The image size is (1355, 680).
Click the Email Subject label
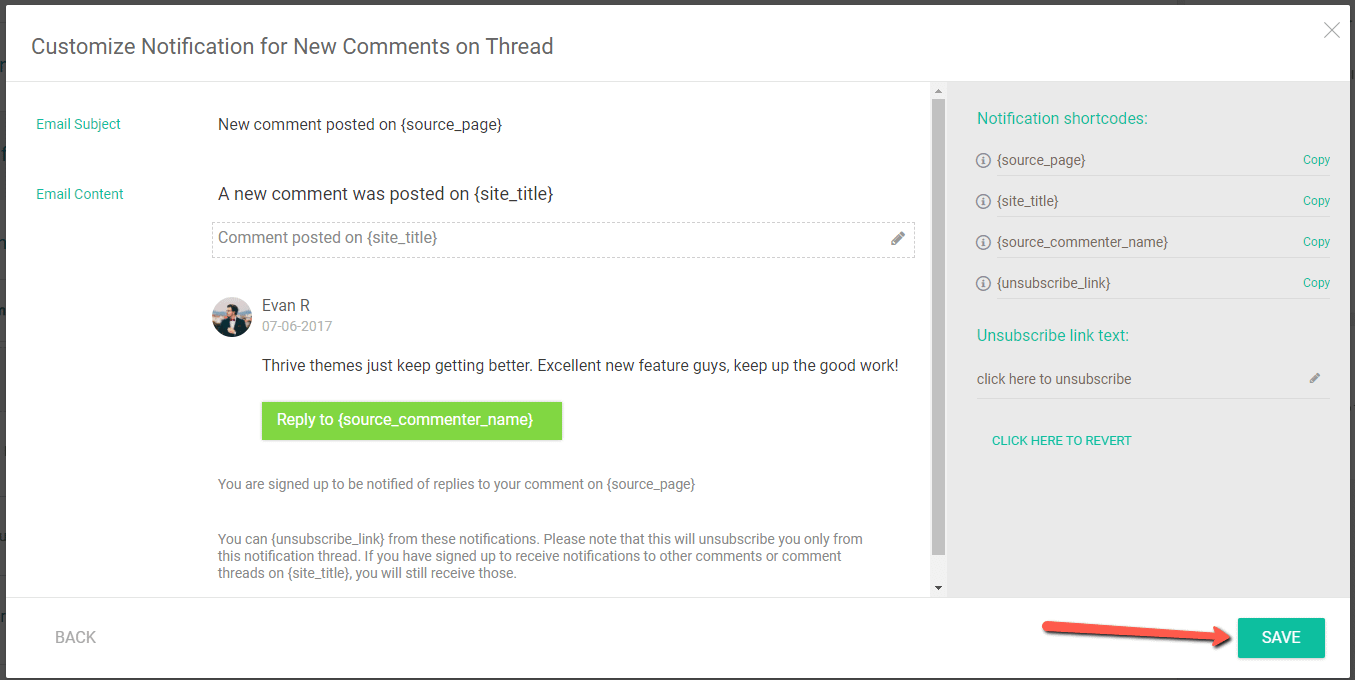tap(78, 124)
